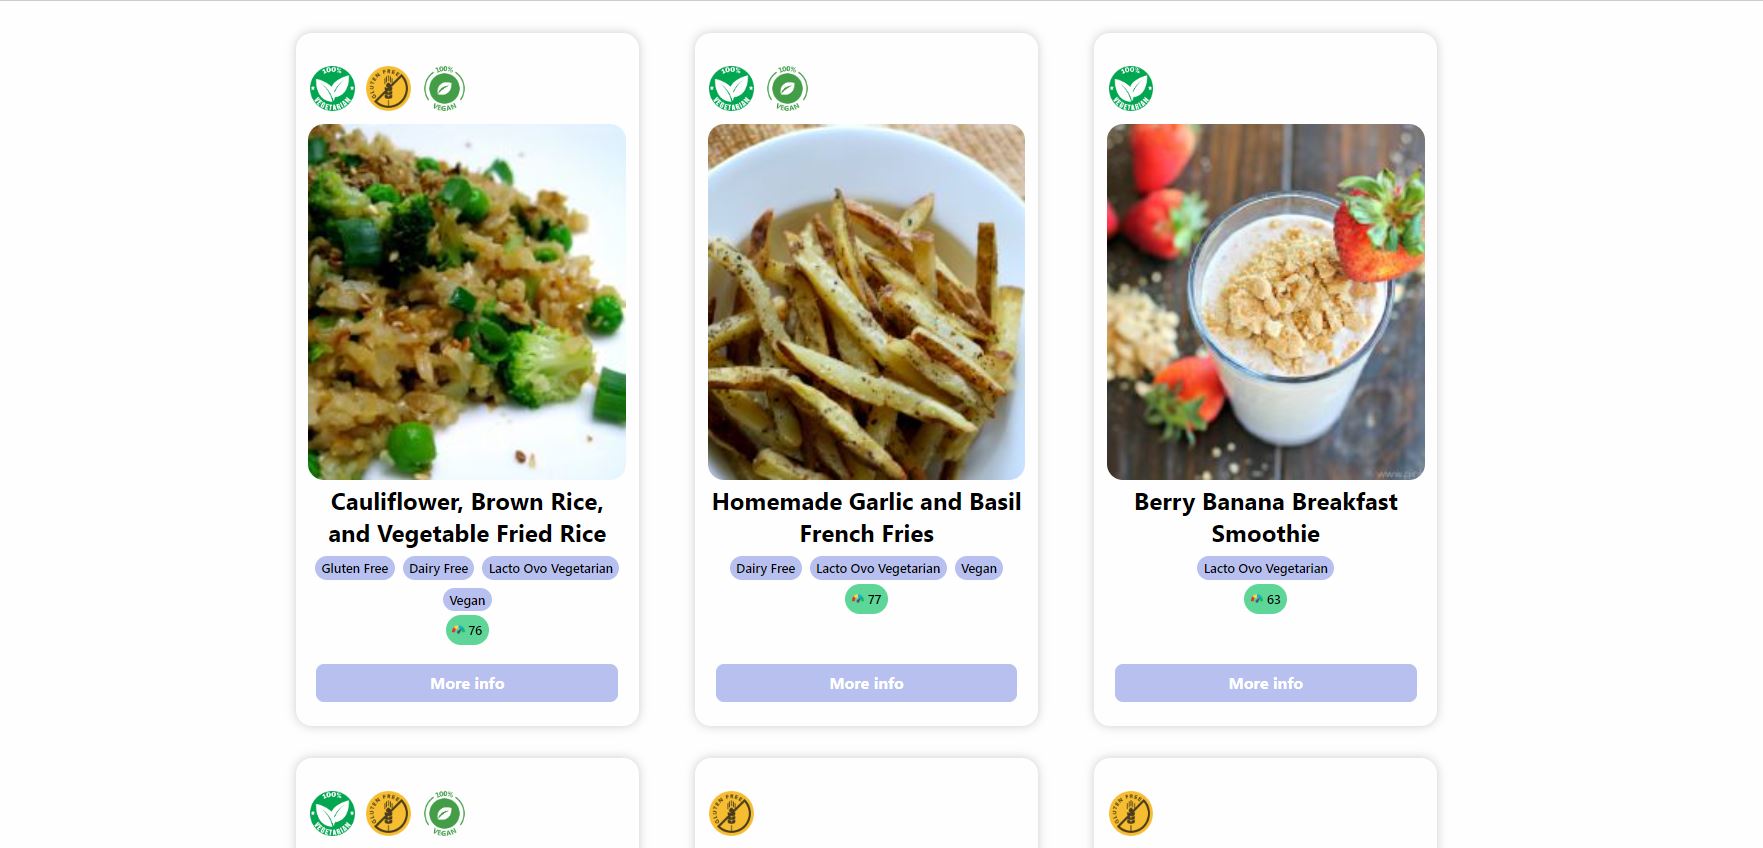Select the Gluten Free tag under Cauliflower Fried Rice

pos(354,568)
